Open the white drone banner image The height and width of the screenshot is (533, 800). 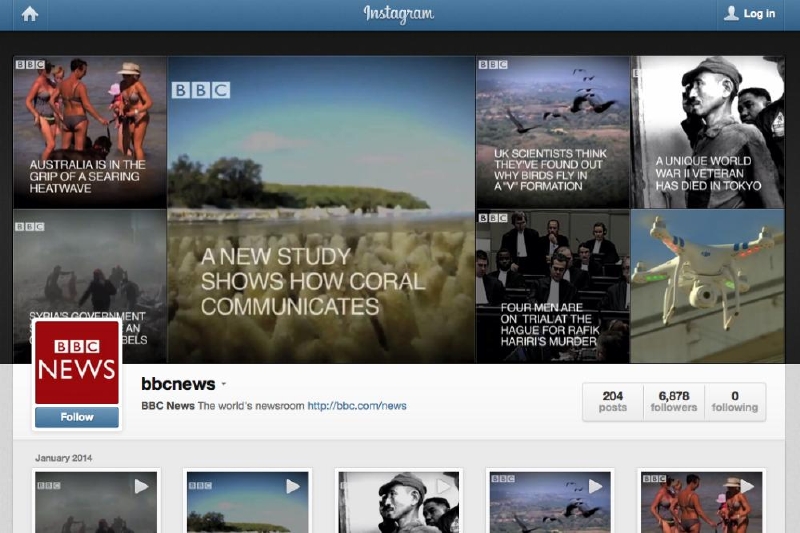pyautogui.click(x=708, y=286)
